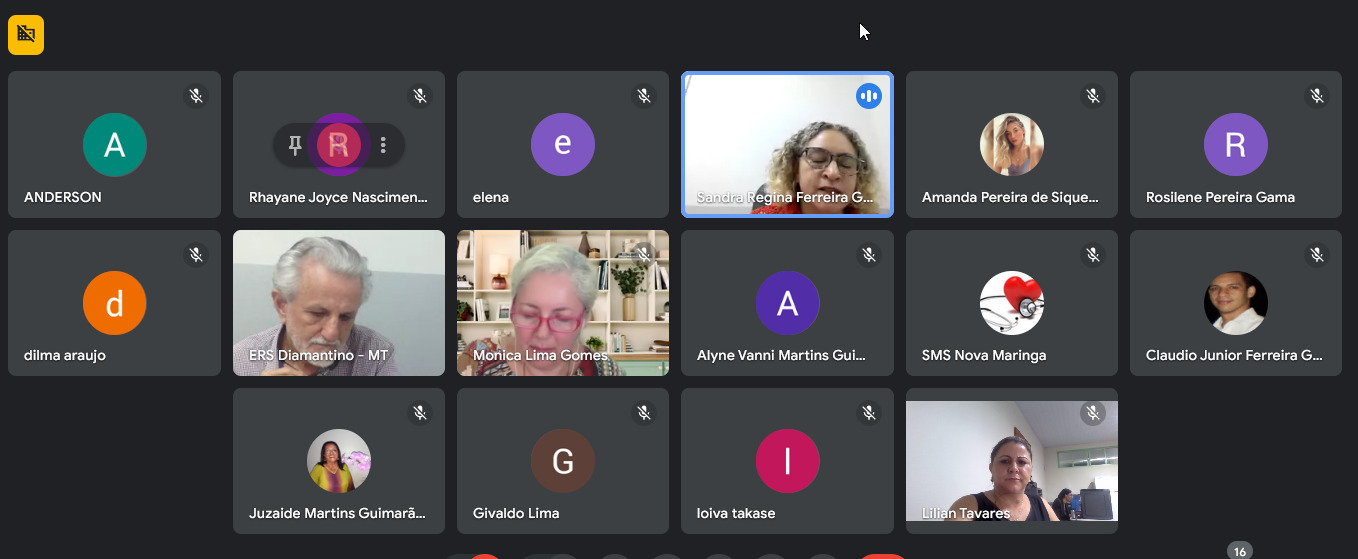This screenshot has width=1358, height=559.
Task: Click the name label "Amanda Pereira de Sique..."
Action: tap(1010, 197)
